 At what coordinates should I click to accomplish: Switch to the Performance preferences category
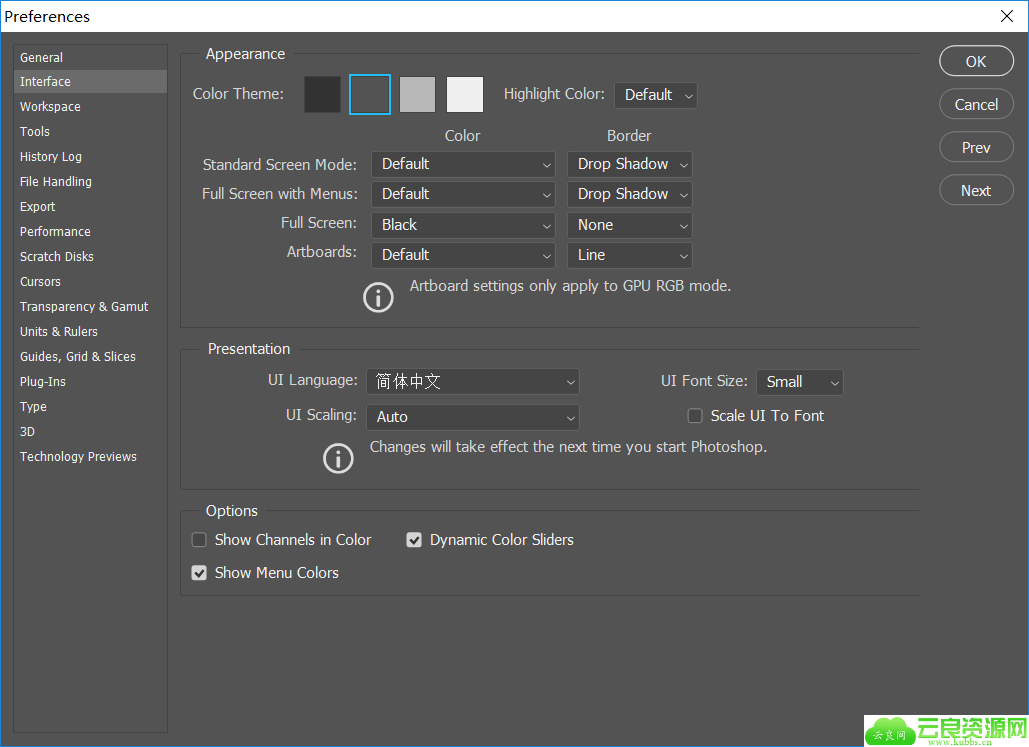point(55,232)
